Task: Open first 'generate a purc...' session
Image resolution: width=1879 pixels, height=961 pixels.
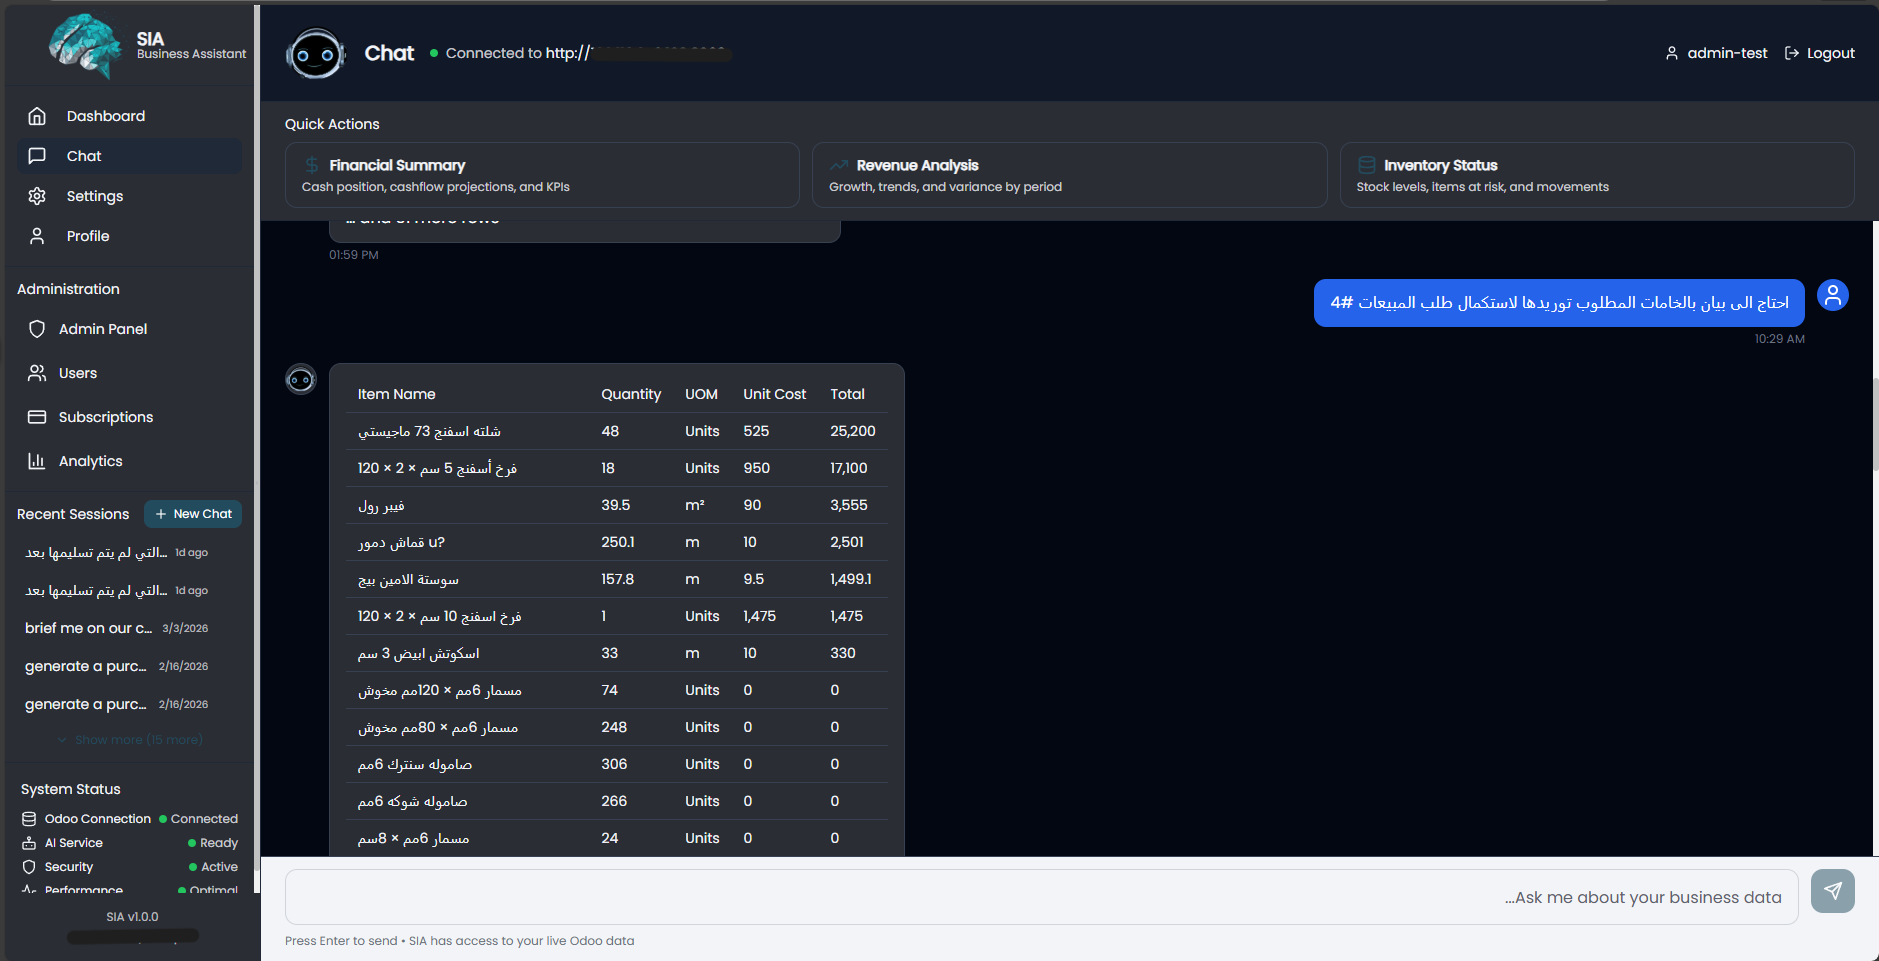Action: pos(117,666)
